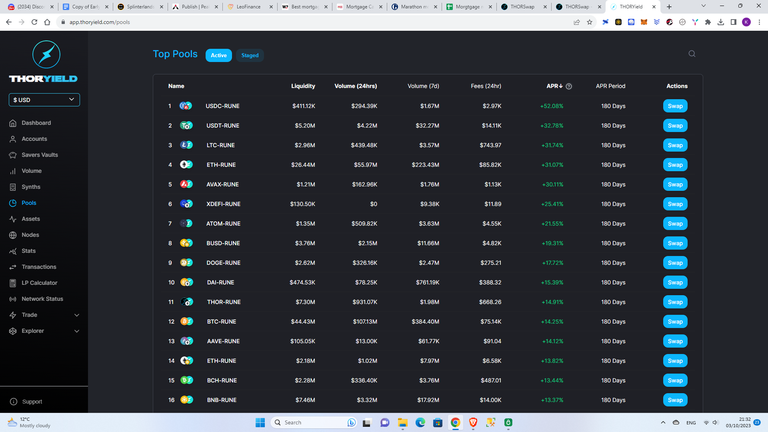Reload the page in Chrome
The width and height of the screenshot is (768, 432).
tap(34, 22)
